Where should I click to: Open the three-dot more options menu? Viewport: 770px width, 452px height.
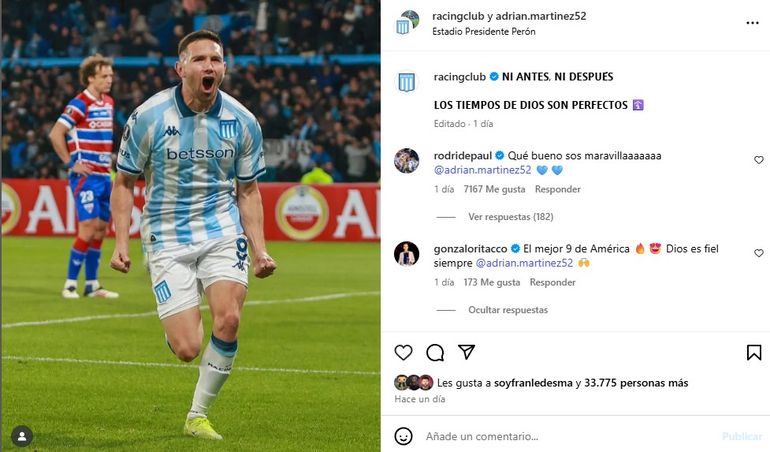coord(752,23)
